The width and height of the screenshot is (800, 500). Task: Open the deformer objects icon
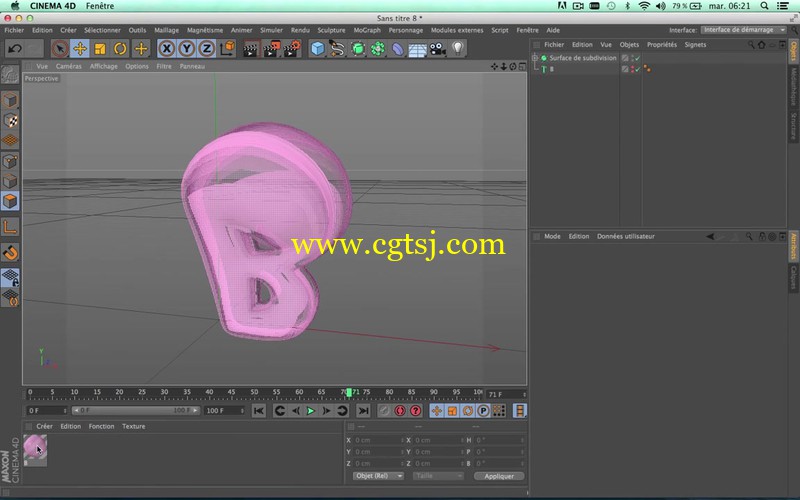point(397,49)
